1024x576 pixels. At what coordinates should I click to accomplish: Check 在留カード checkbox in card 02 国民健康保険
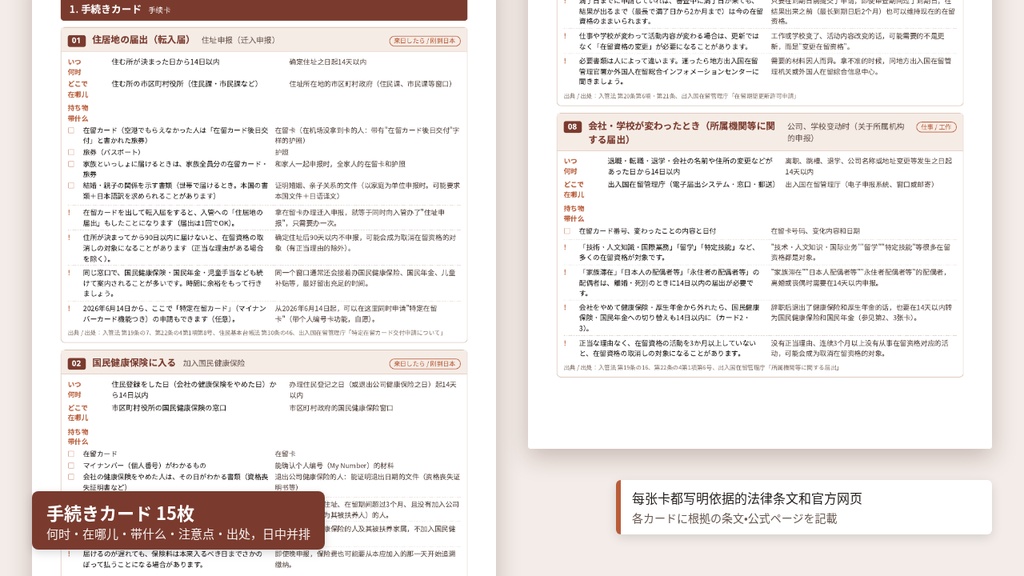(x=71, y=454)
